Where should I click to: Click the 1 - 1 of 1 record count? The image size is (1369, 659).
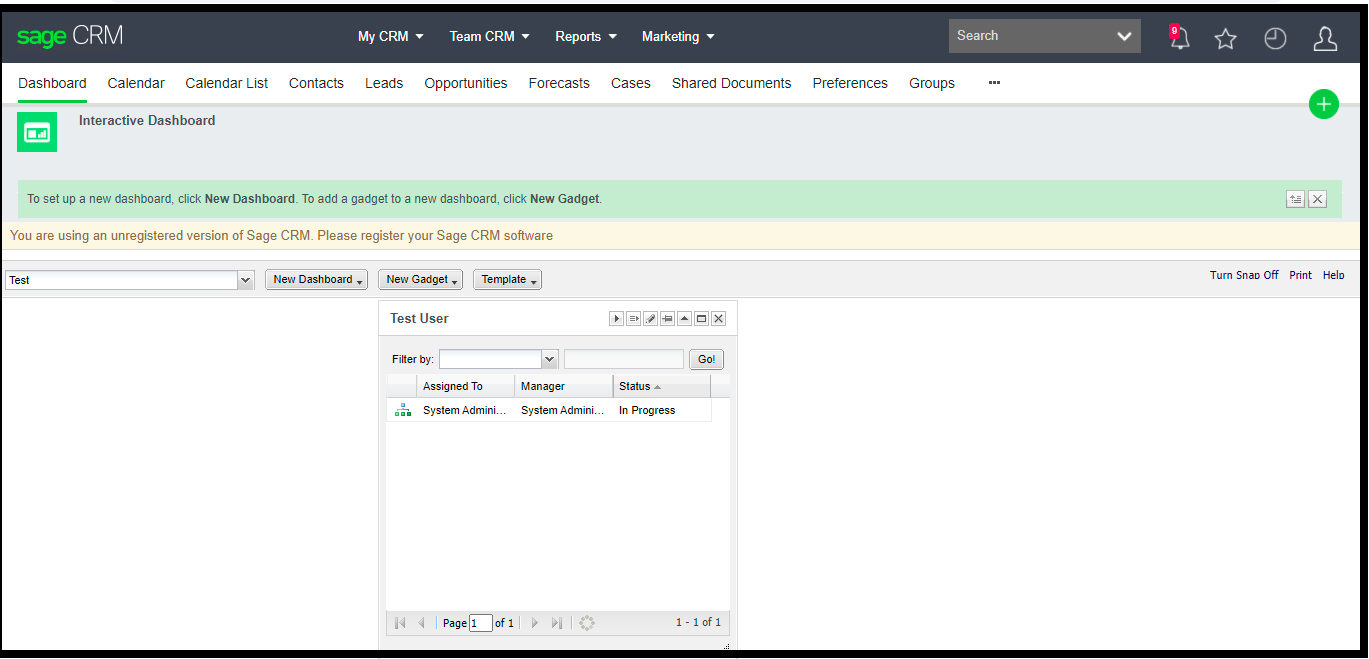click(x=698, y=622)
